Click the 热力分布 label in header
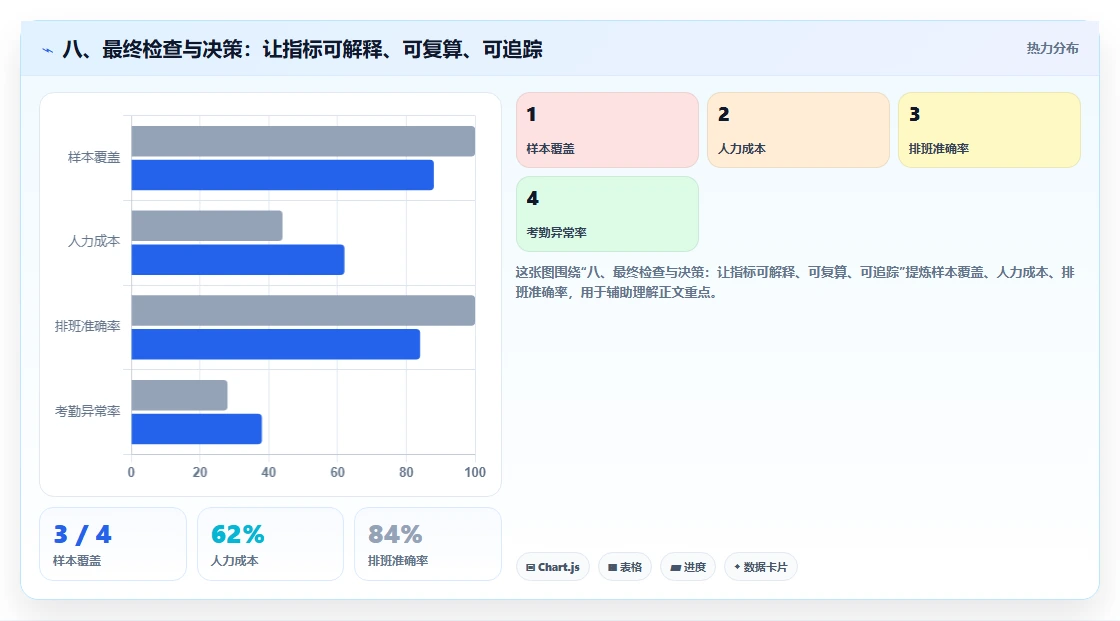Screen dimensions: 1120x621 [1052, 49]
